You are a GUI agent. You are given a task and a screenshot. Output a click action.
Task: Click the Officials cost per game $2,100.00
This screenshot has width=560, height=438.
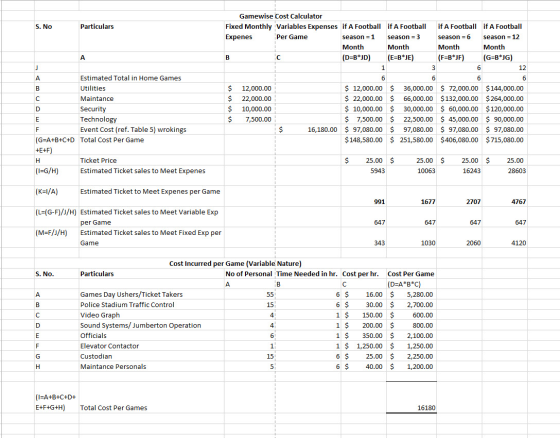(x=411, y=335)
